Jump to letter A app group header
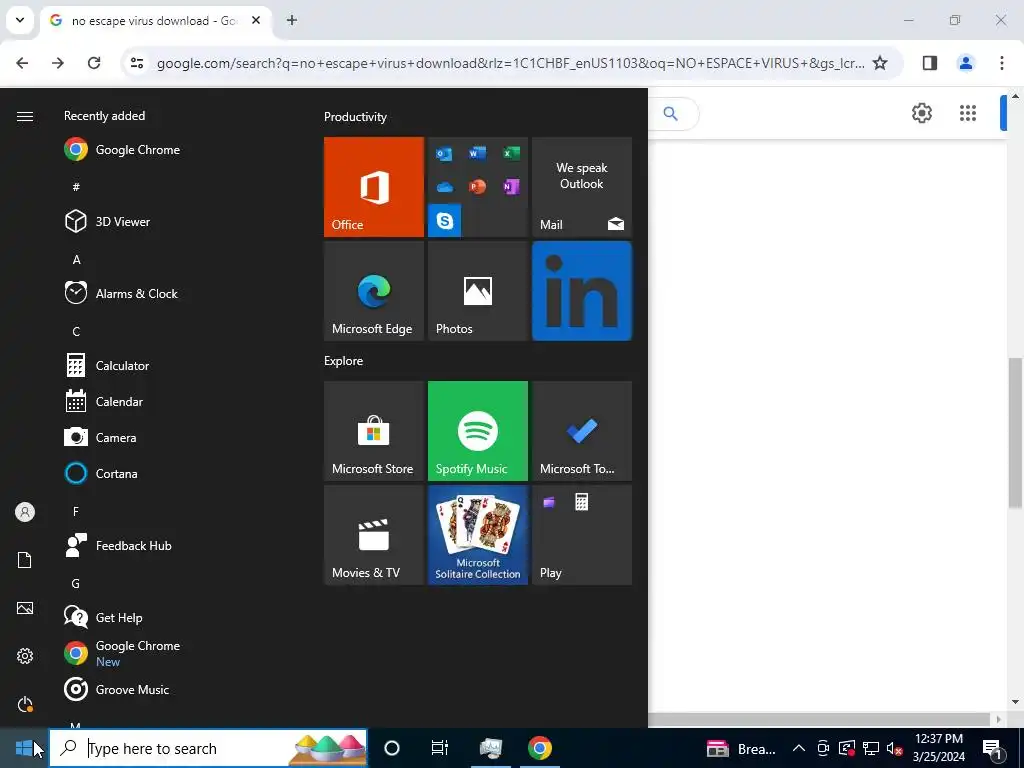The height and width of the screenshot is (768, 1024). [76, 259]
